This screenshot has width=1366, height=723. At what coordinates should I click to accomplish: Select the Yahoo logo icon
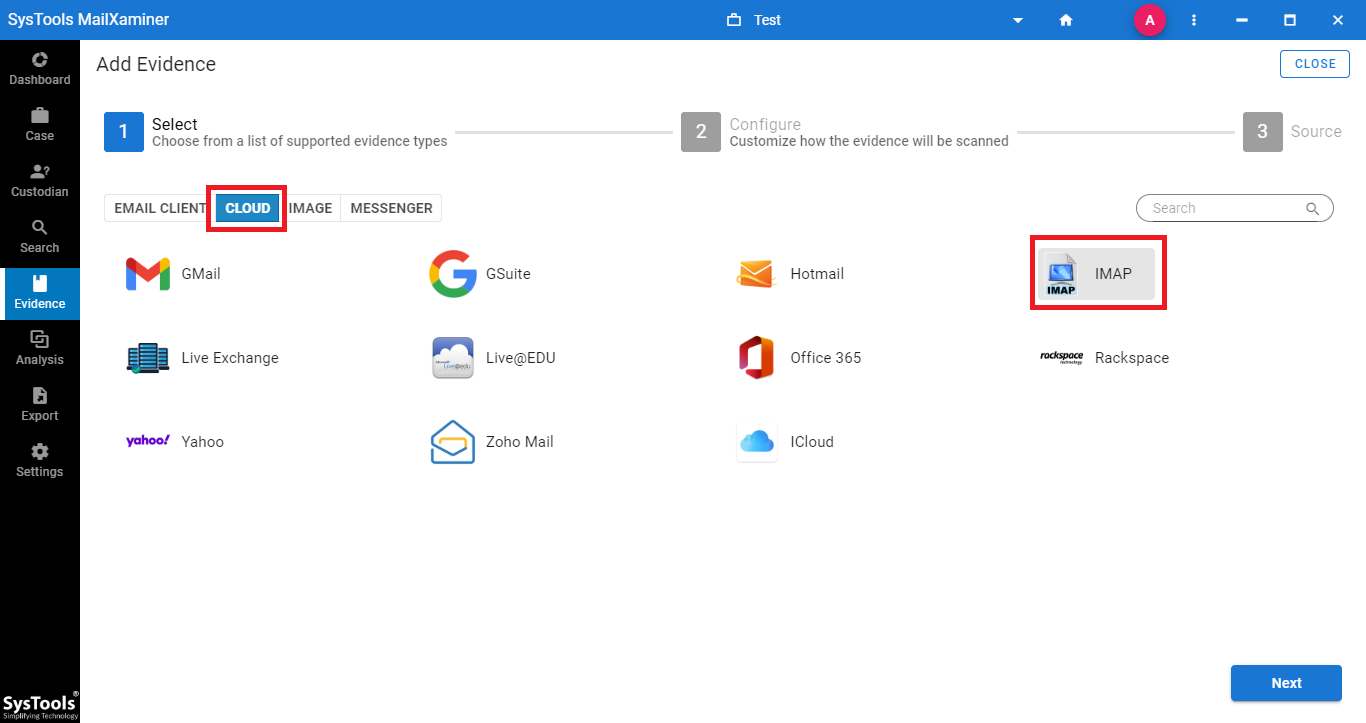tap(148, 441)
